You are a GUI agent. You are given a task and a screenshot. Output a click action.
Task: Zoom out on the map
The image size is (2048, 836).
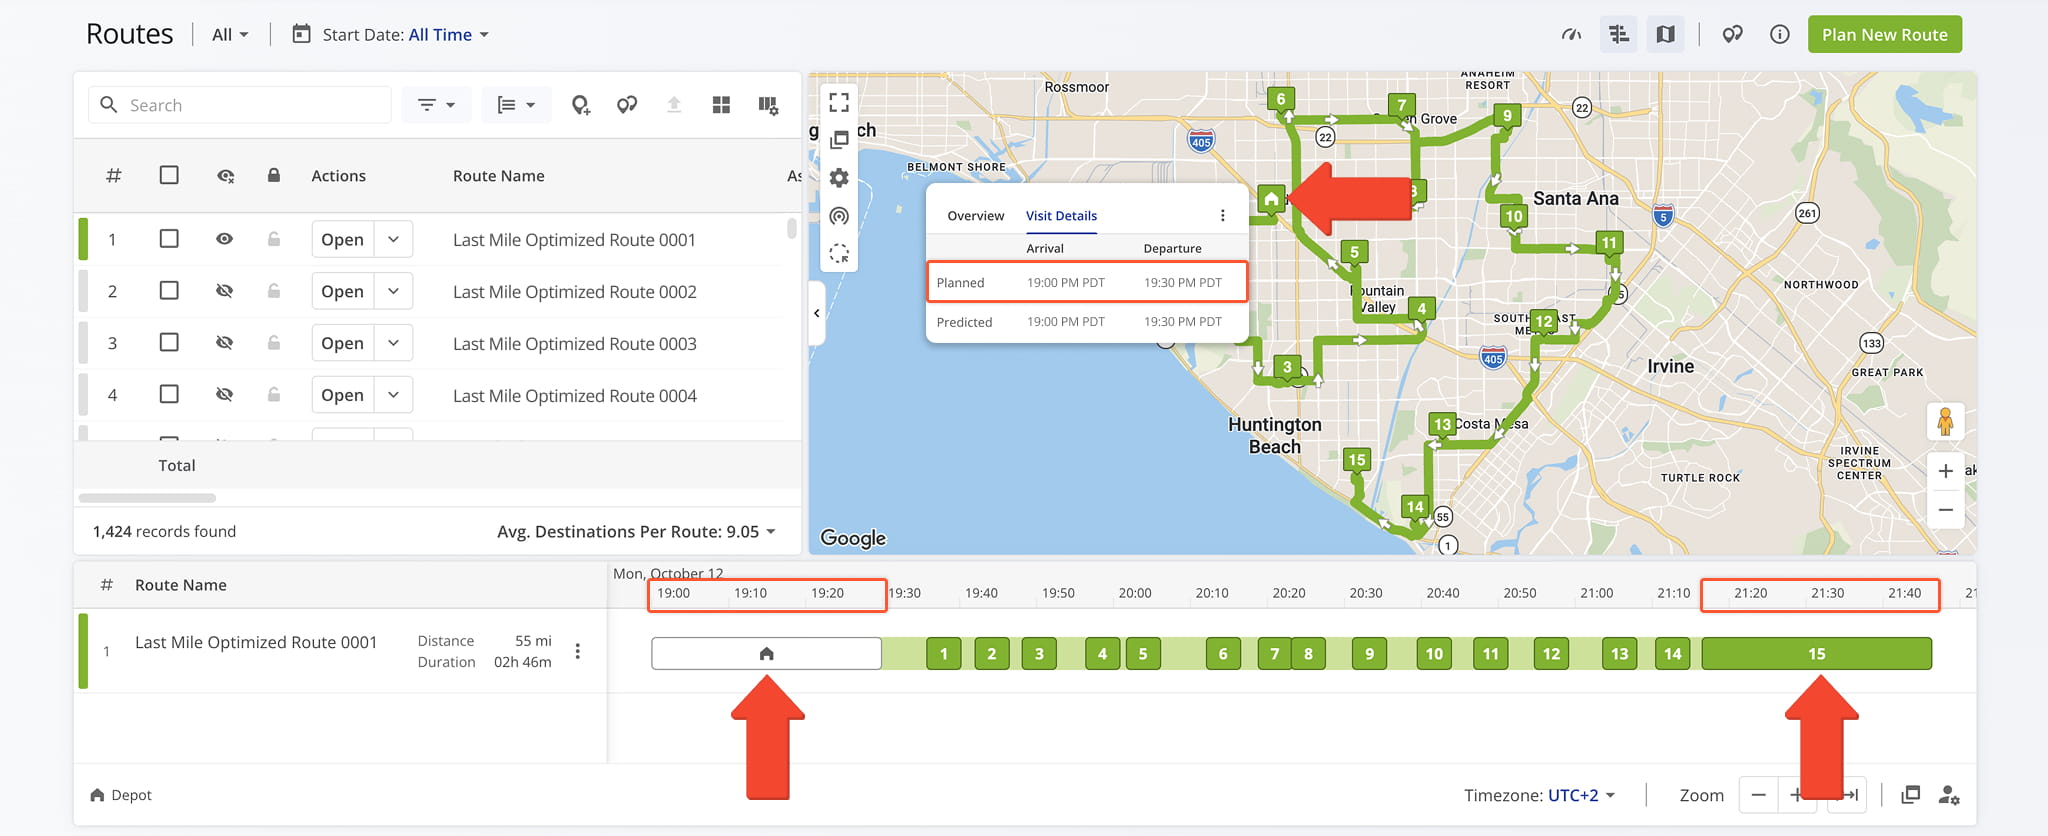[1945, 510]
